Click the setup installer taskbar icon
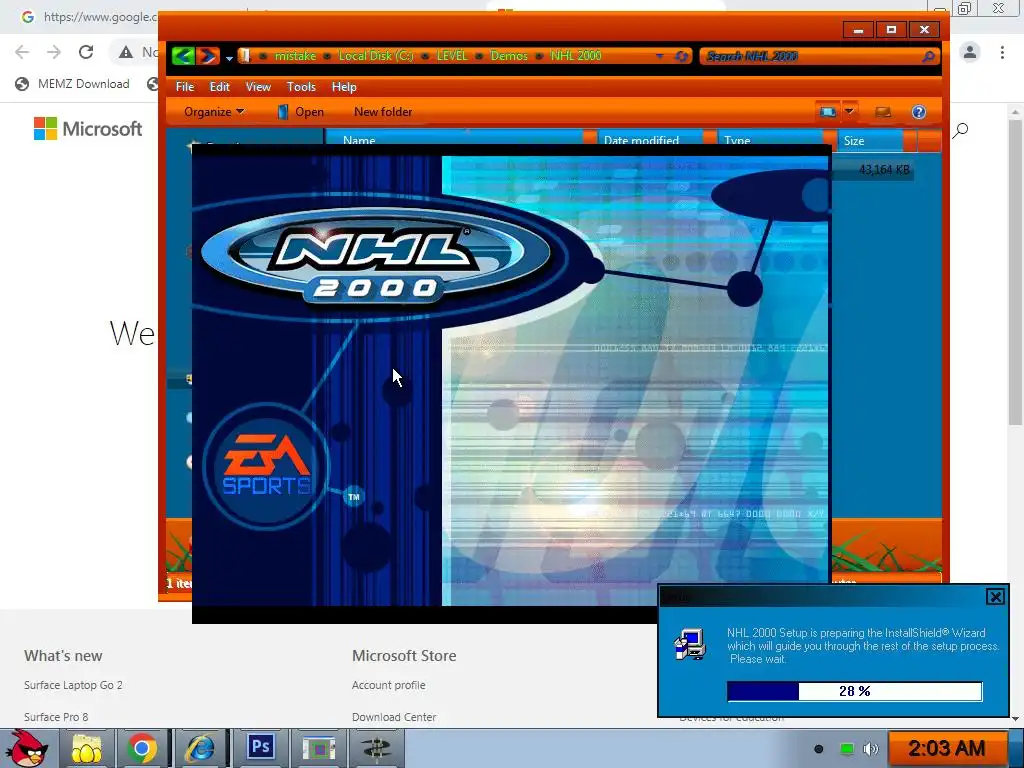Screen dimensions: 1024x768 pos(319,748)
